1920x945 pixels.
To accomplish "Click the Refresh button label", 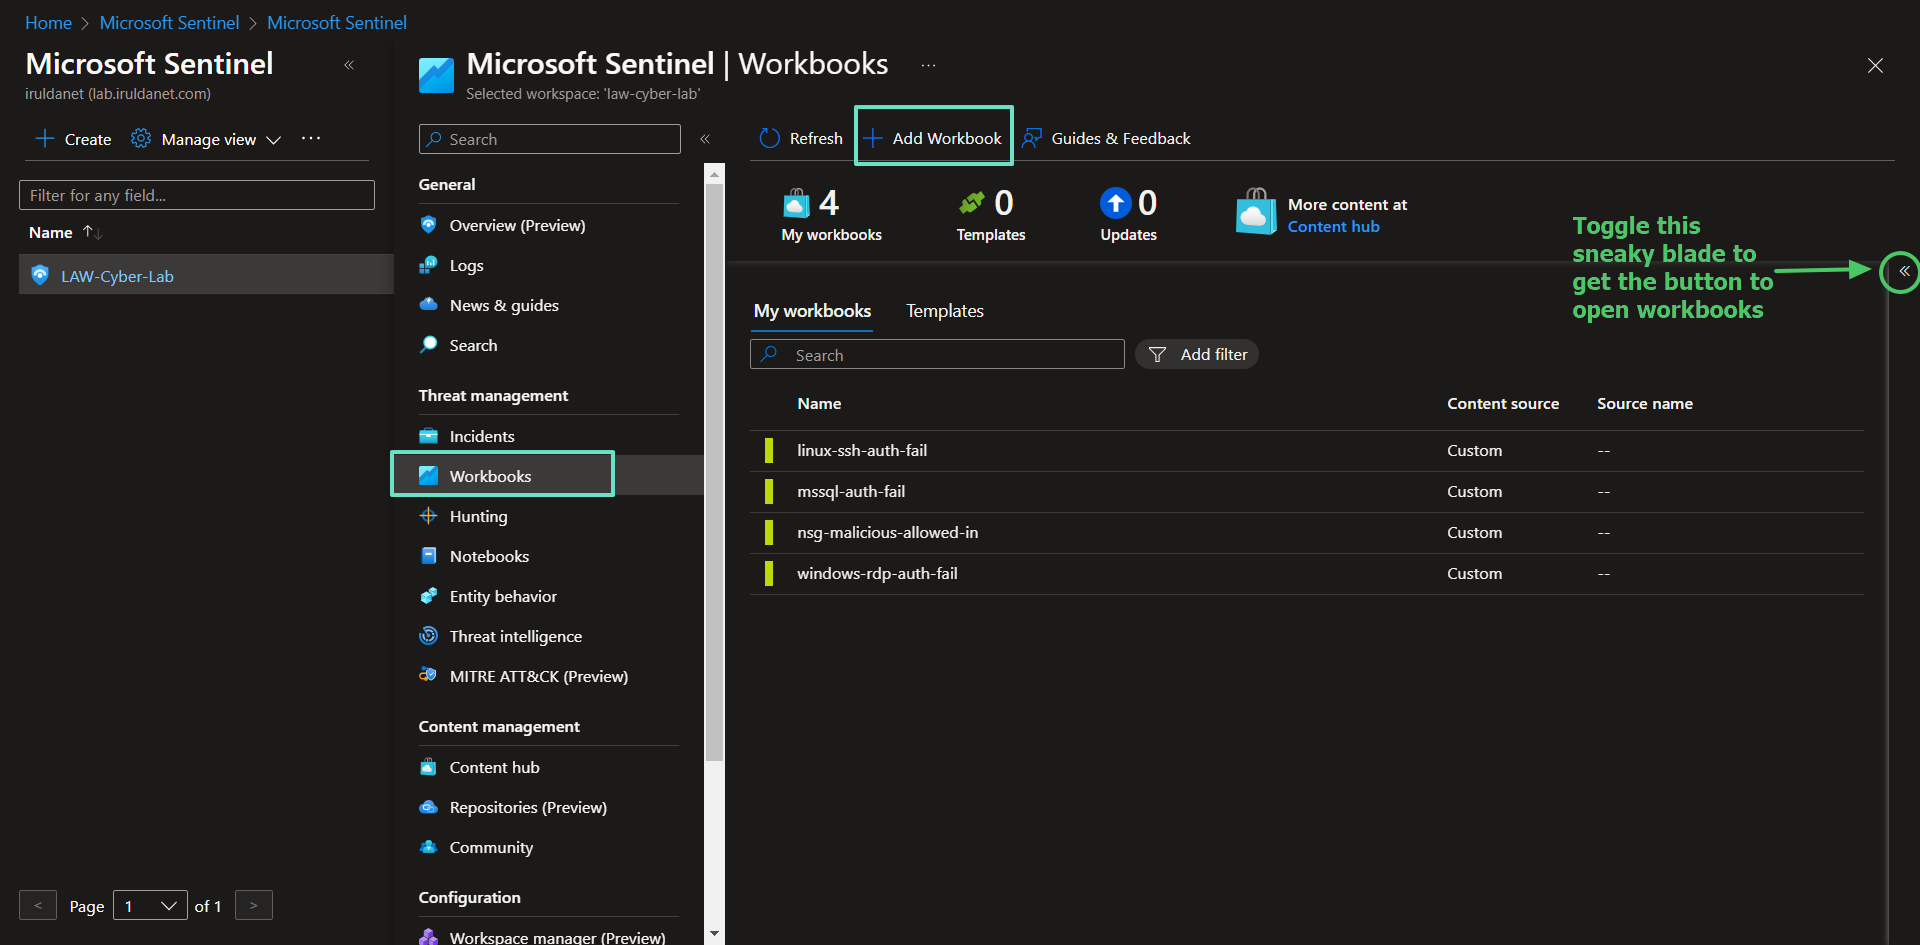I will (816, 138).
